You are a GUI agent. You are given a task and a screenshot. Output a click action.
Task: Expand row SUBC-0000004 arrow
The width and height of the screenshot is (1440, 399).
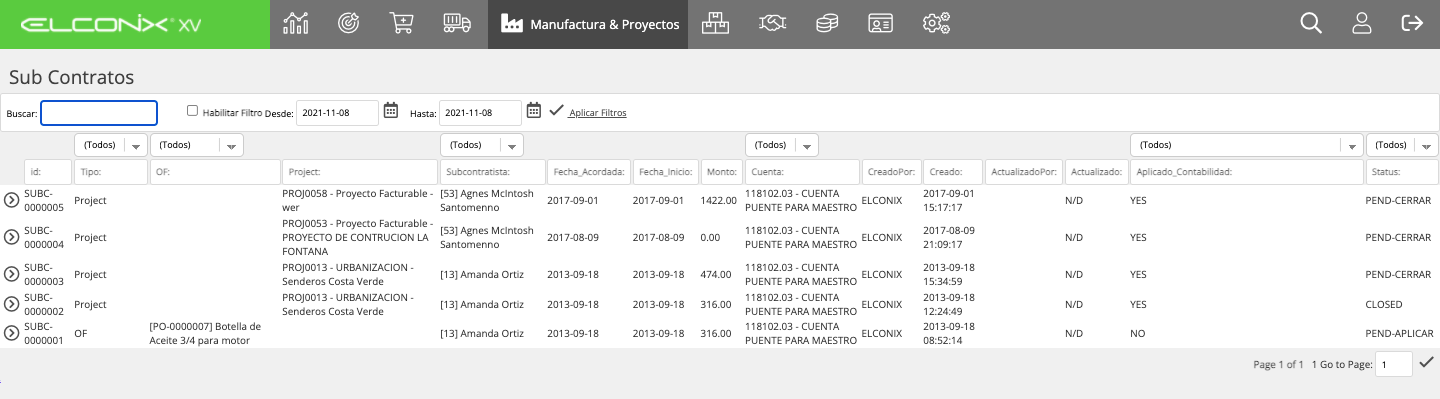click(x=12, y=237)
